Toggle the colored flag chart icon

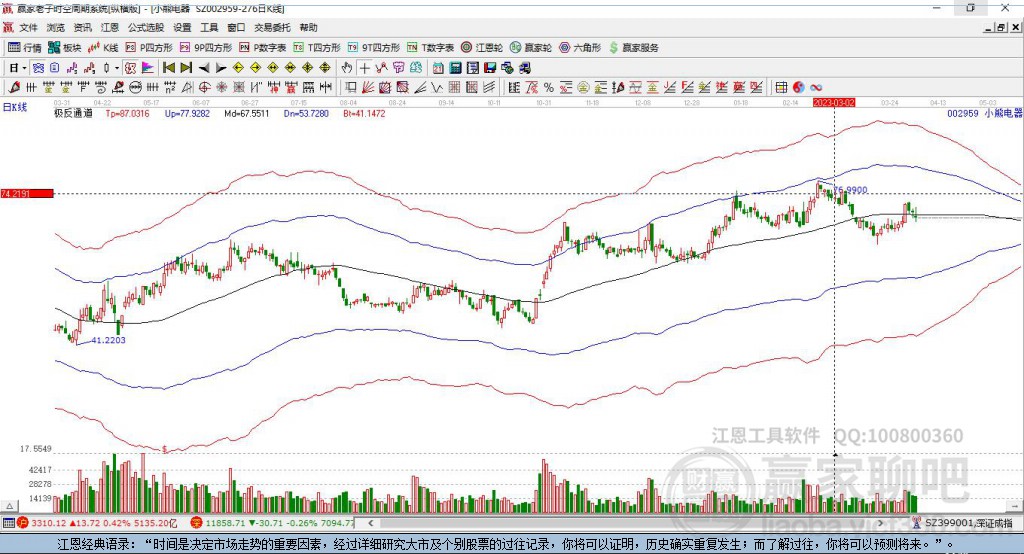(x=148, y=67)
